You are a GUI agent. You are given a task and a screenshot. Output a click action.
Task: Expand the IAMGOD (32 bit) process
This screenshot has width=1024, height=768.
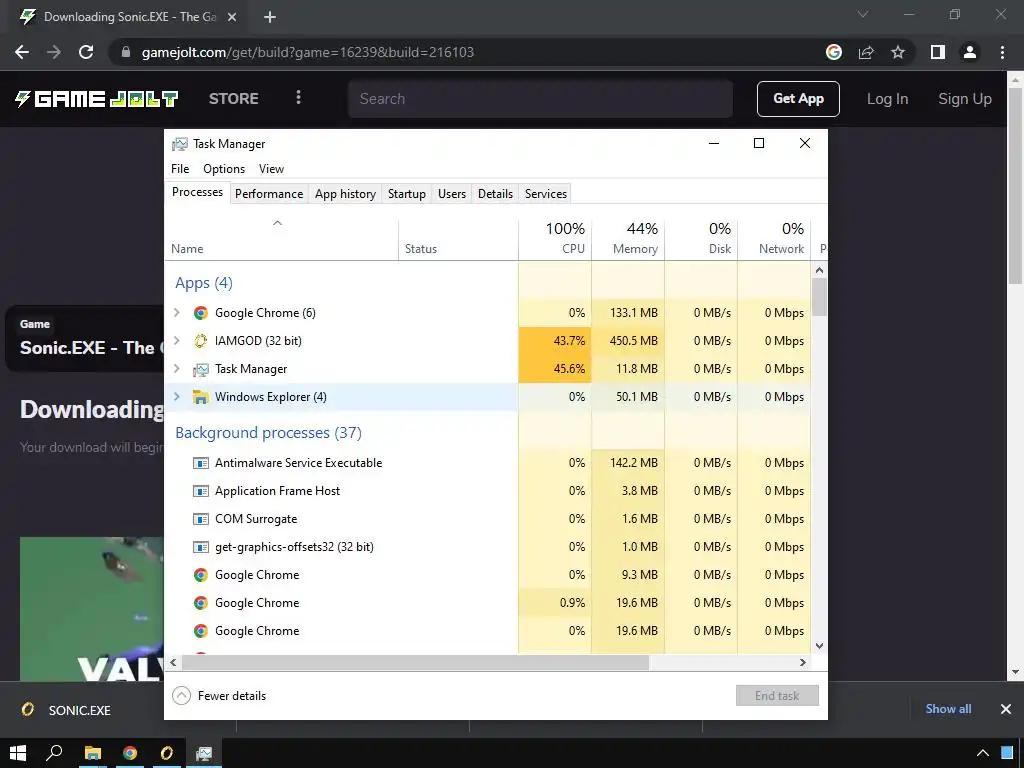[176, 341]
